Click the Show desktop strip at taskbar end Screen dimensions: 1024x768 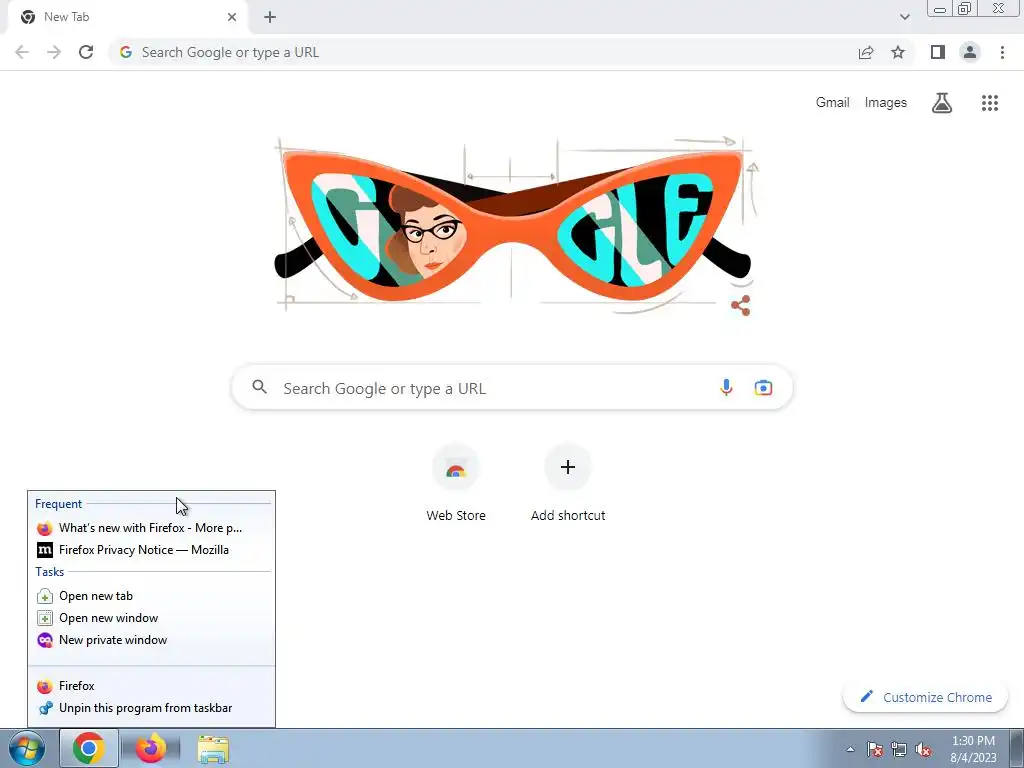point(1017,748)
